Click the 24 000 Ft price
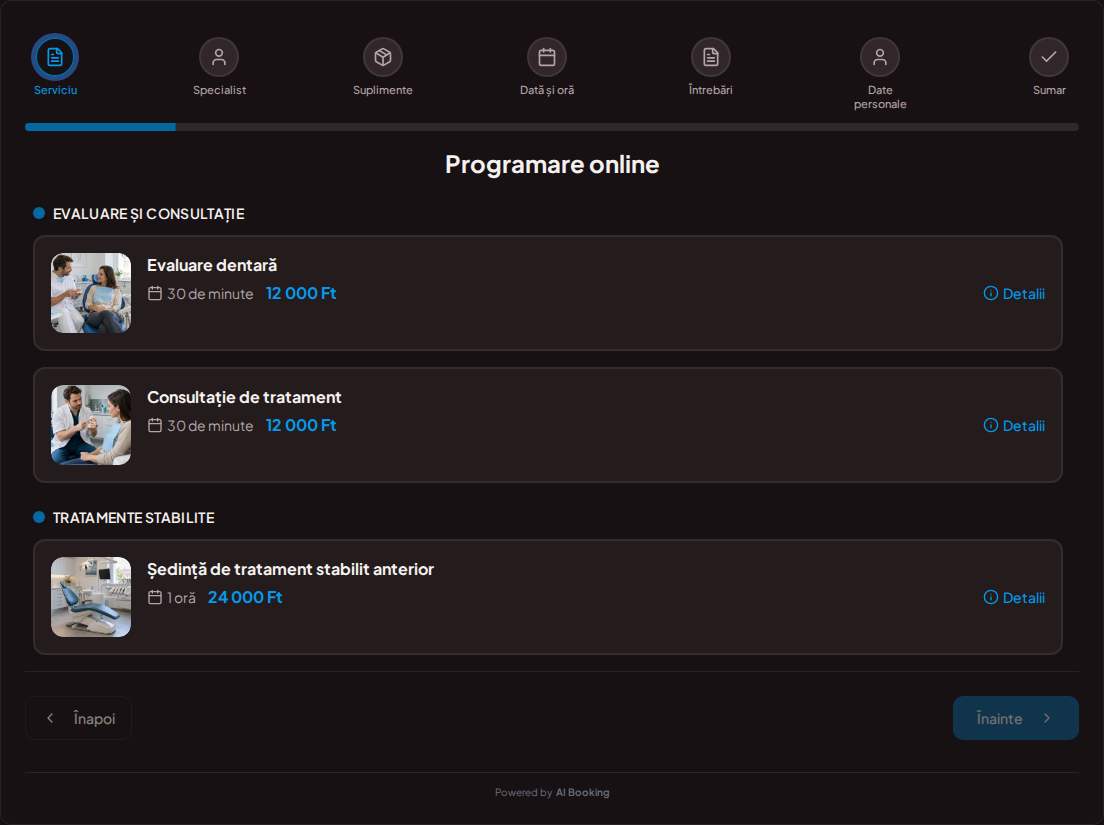Viewport: 1104px width, 825px height. tap(245, 598)
